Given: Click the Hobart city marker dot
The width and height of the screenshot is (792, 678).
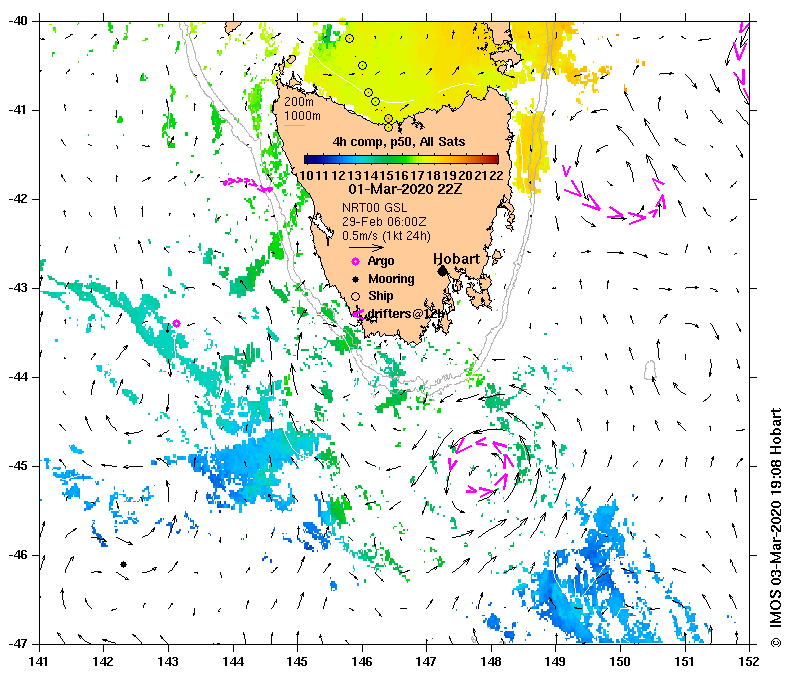Looking at the screenshot, I should (442, 271).
